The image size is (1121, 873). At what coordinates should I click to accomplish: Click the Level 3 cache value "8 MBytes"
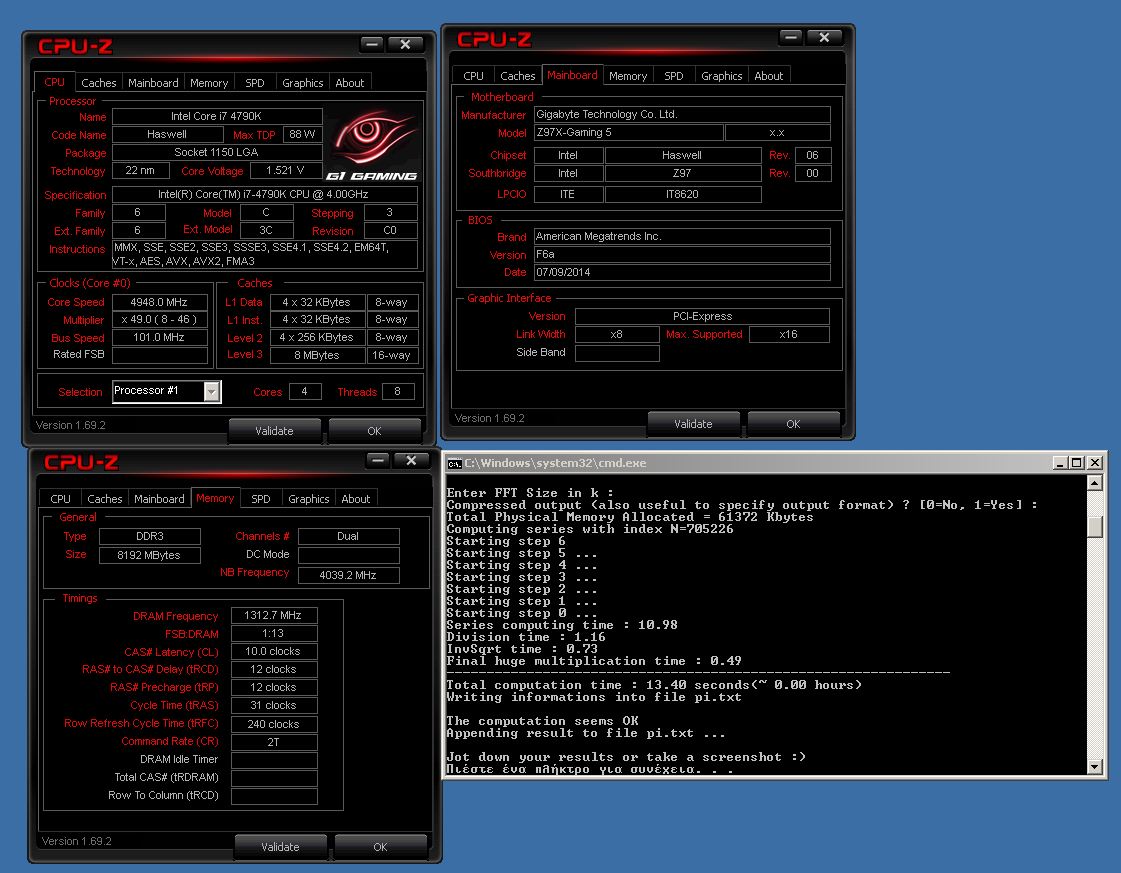(x=317, y=355)
